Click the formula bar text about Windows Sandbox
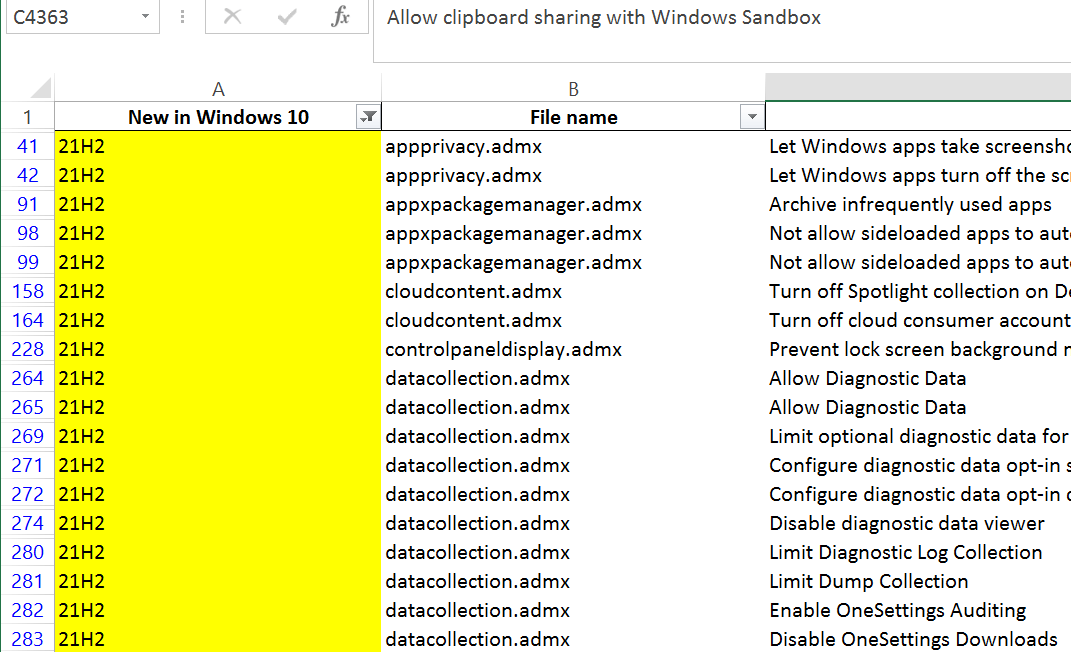Image resolution: width=1071 pixels, height=652 pixels. click(x=604, y=17)
